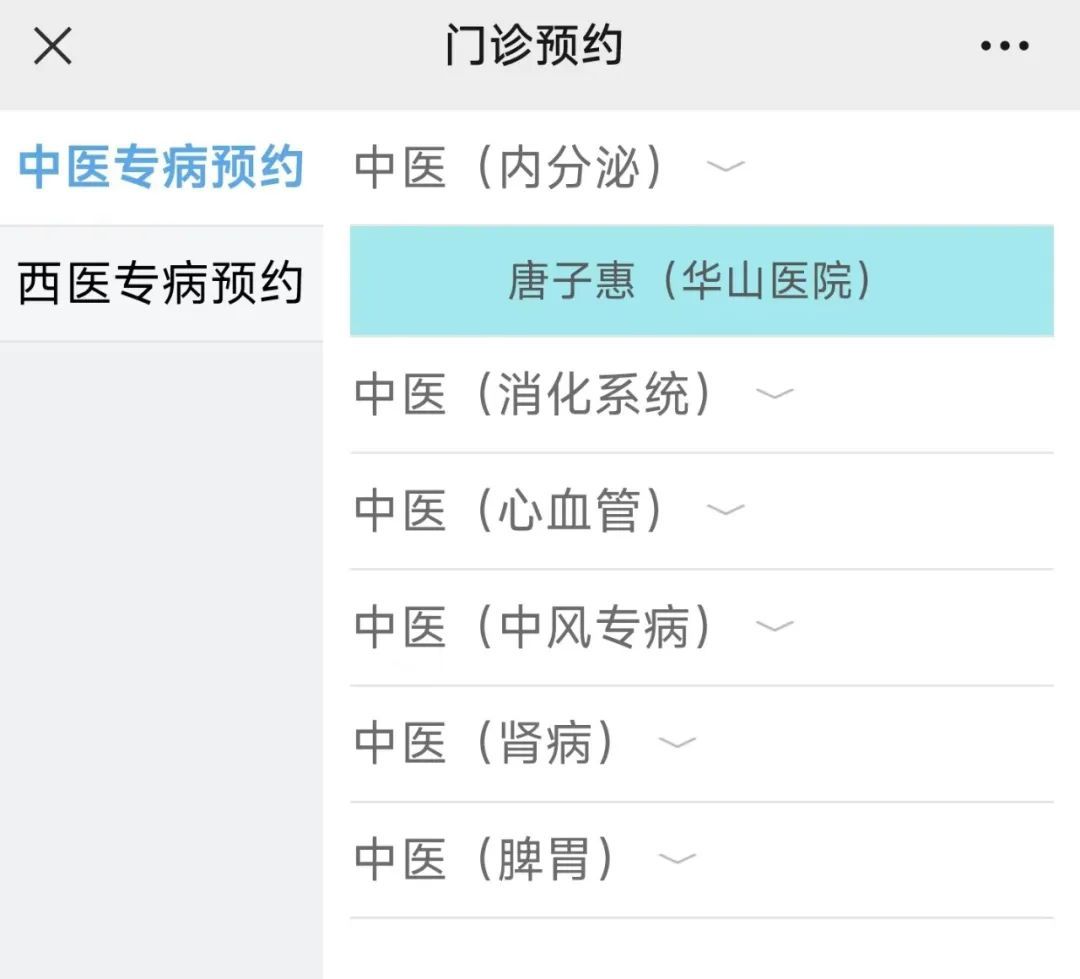Click blank white area below 中医（脾胃） row
Viewport: 1080px width, 979px height.
(700, 948)
